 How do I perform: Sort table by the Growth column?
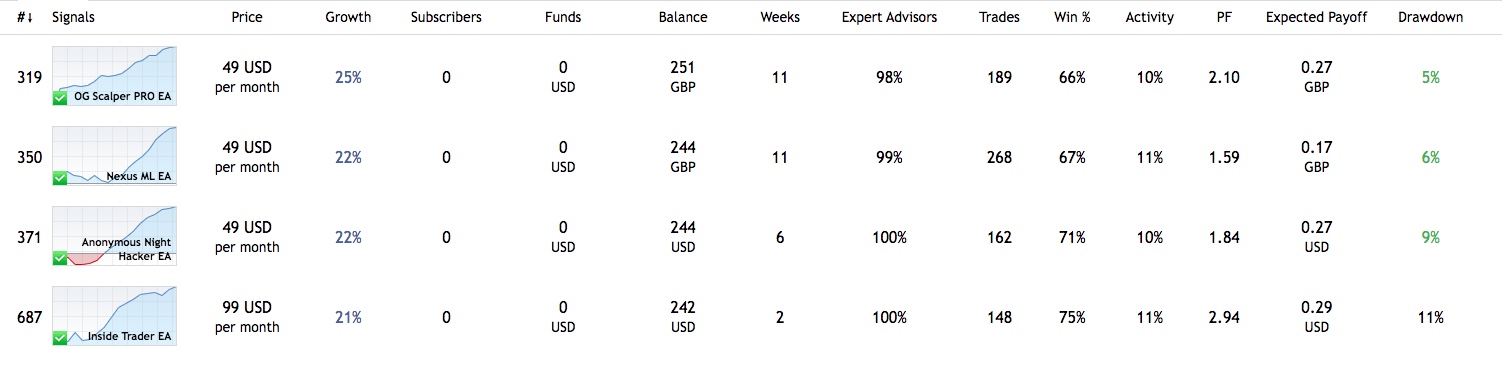[x=348, y=17]
